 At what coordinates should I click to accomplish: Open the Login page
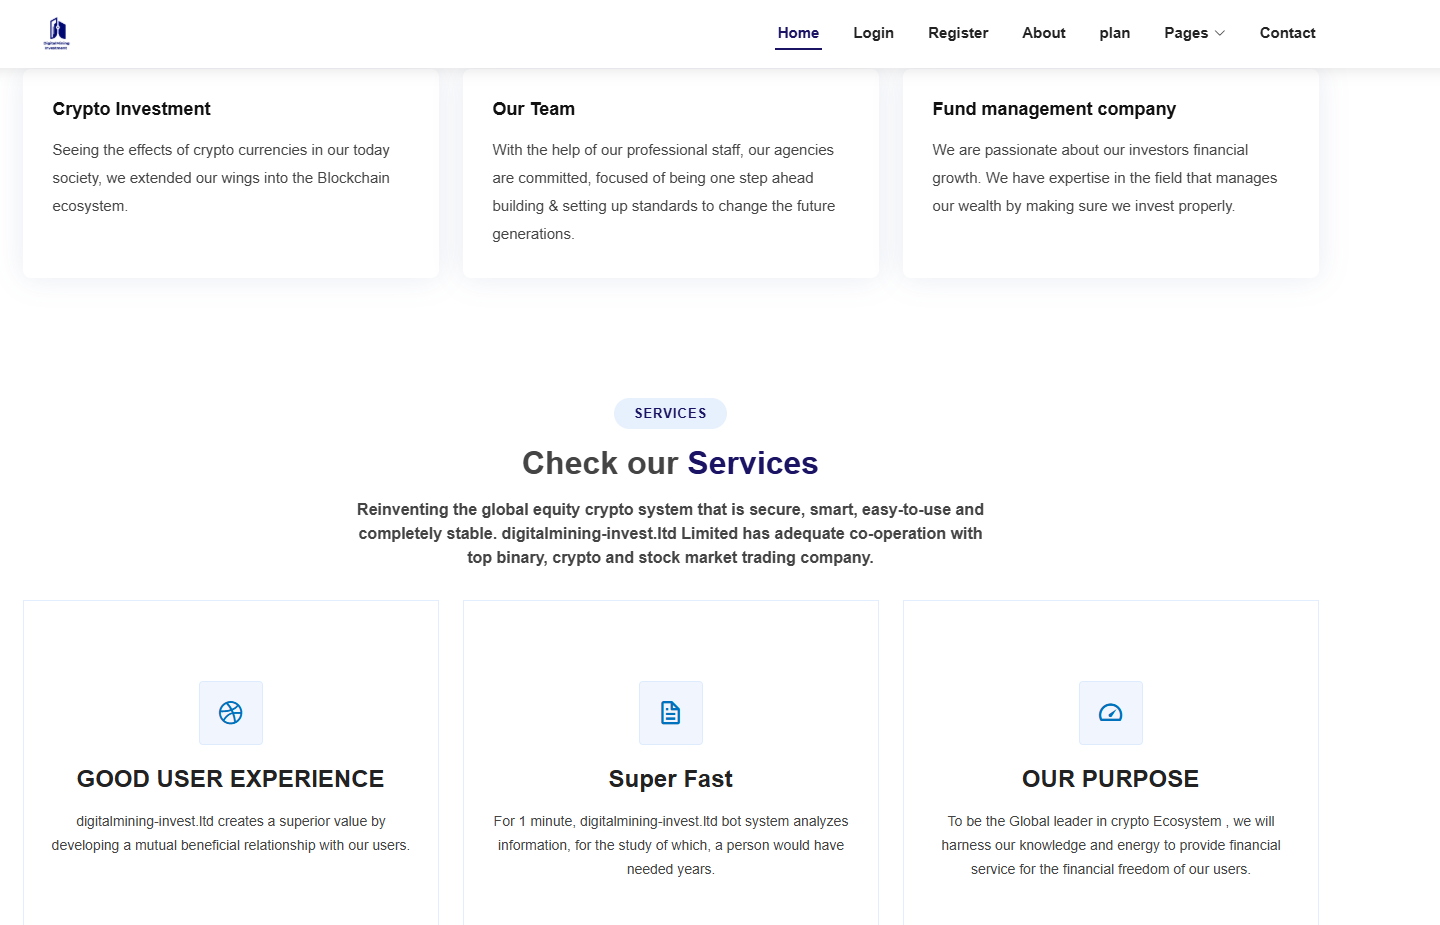(x=873, y=33)
